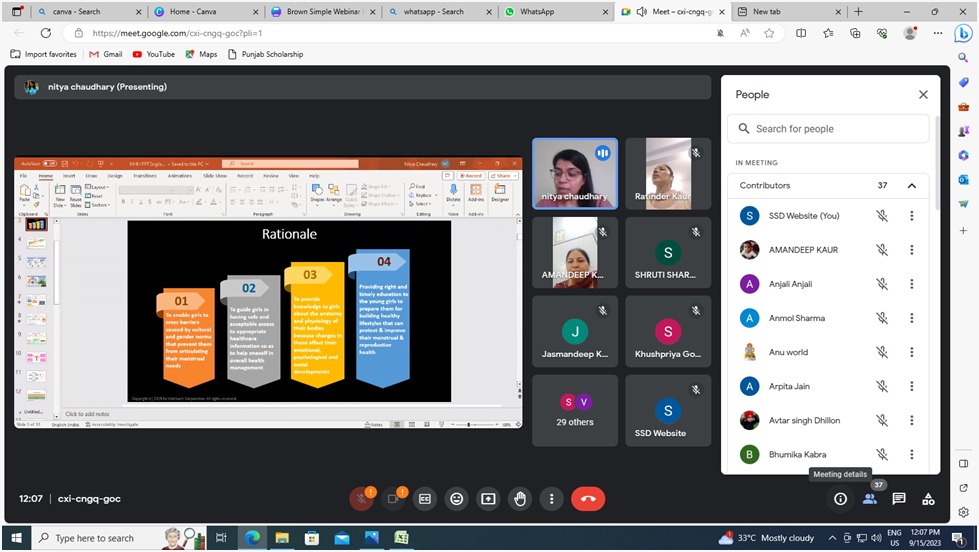Toggle the microphone on
Viewport: 979px width, 552px height.
tap(361, 498)
